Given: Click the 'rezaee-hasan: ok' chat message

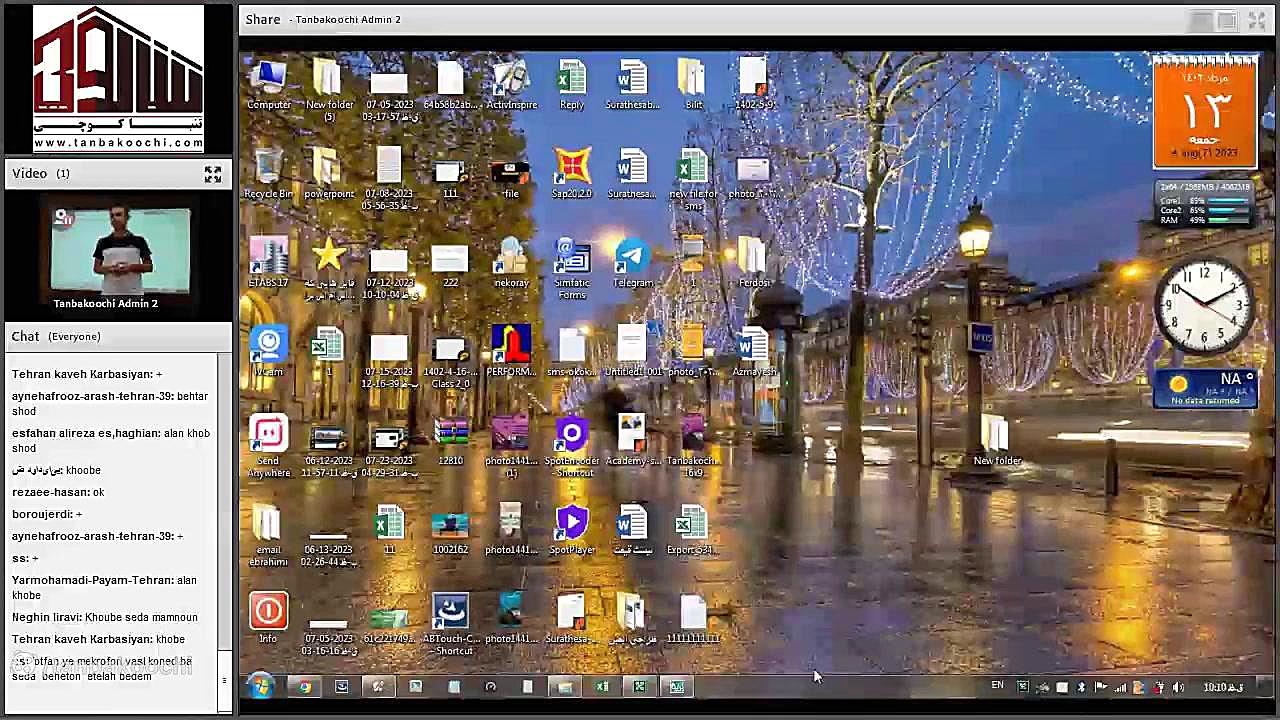Looking at the screenshot, I should point(58,493).
